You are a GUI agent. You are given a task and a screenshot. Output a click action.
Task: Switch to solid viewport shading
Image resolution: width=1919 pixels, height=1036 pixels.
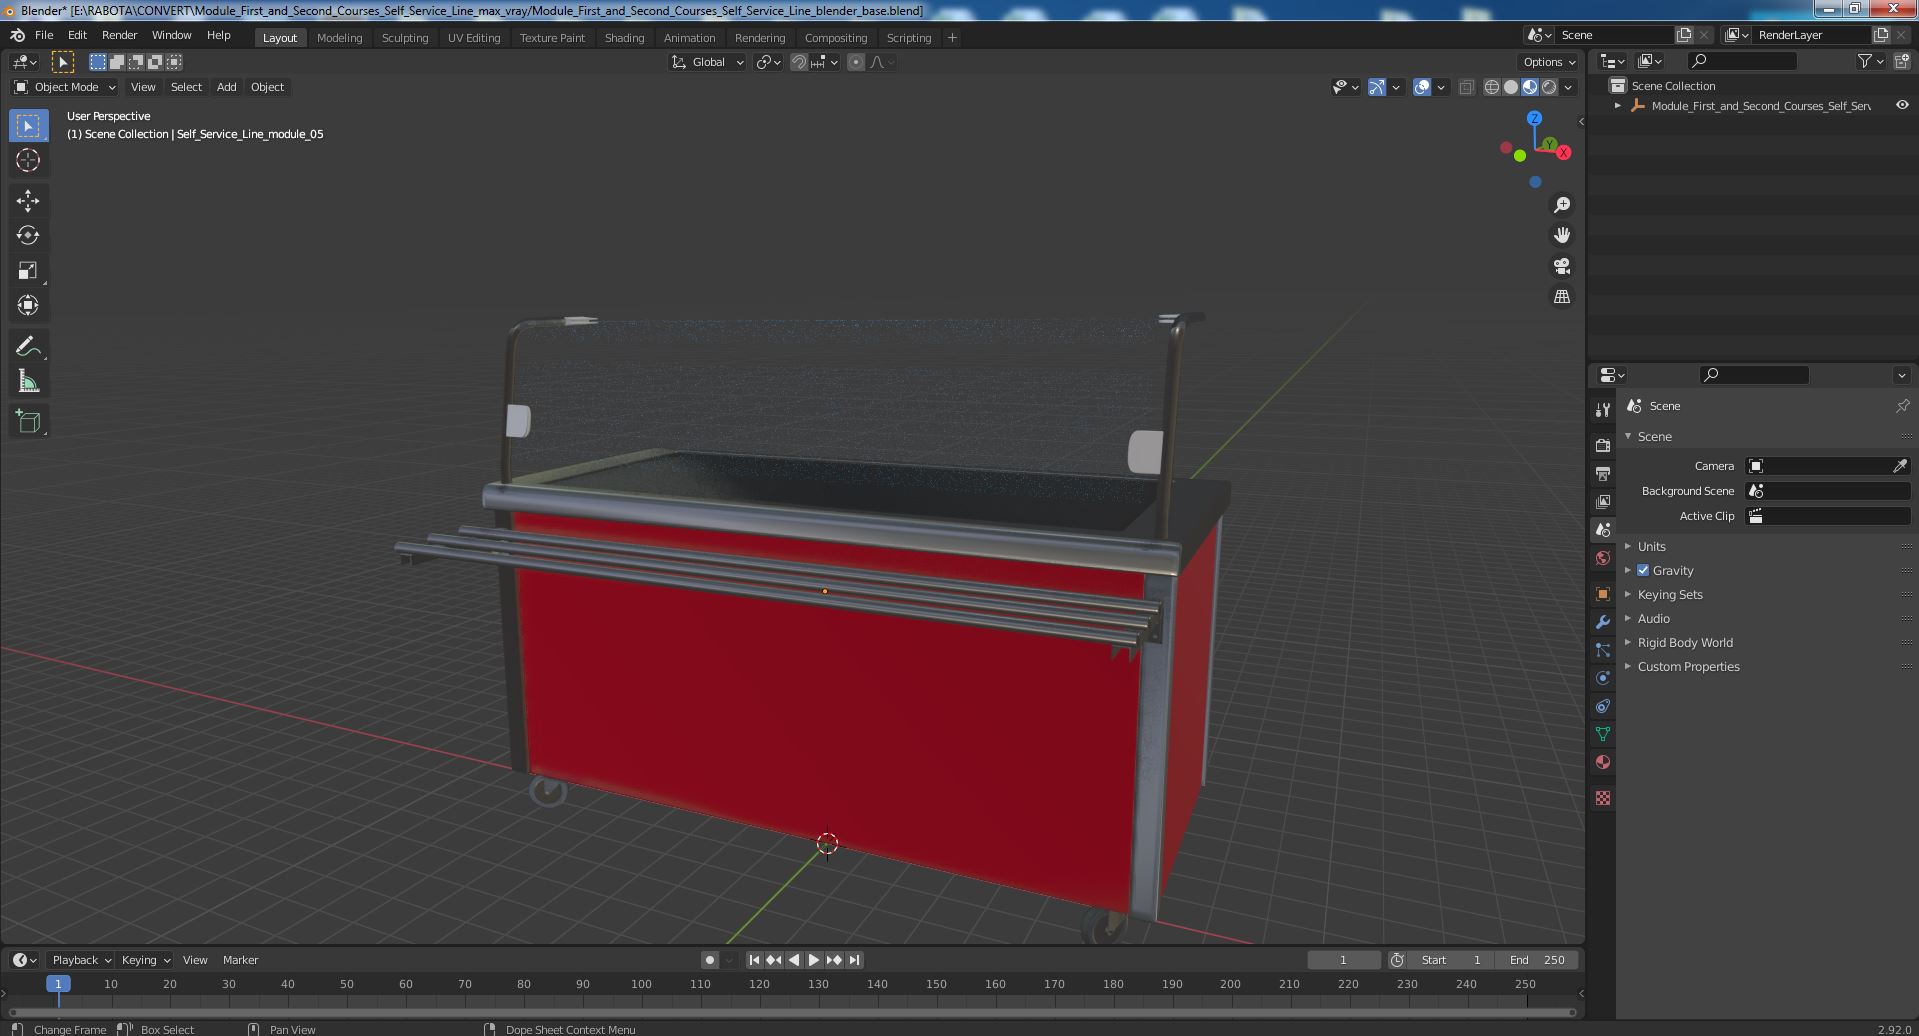click(1511, 87)
